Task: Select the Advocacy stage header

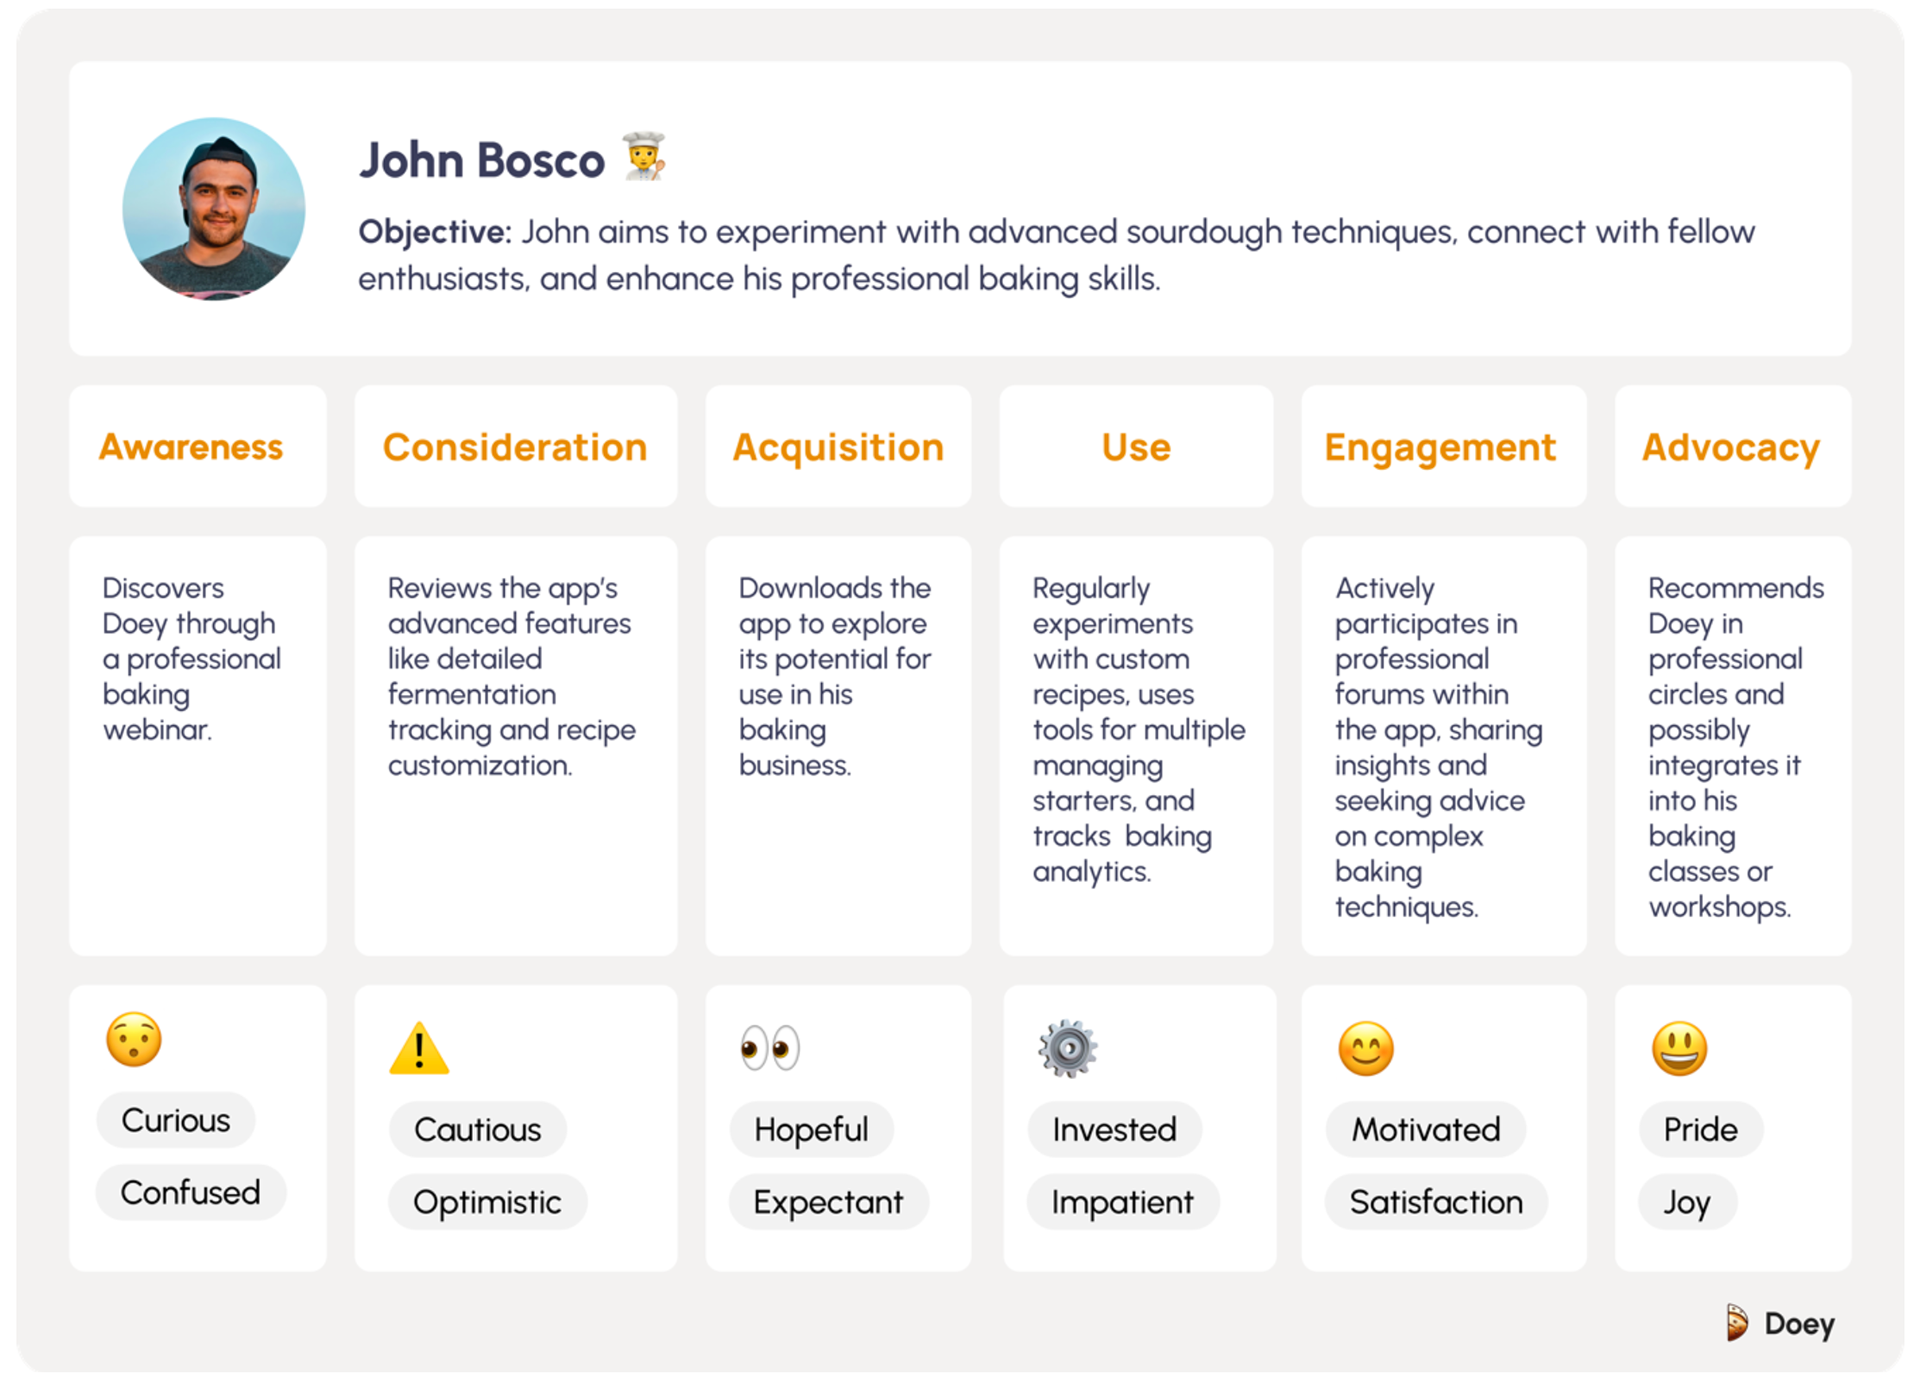Action: point(1733,446)
